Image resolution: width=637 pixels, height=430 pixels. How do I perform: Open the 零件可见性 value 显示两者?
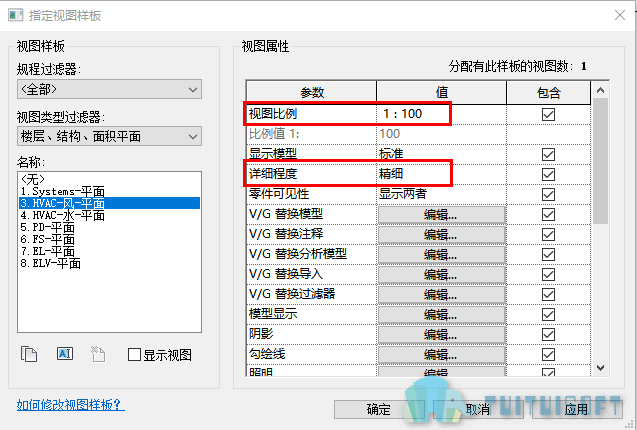coord(441,194)
